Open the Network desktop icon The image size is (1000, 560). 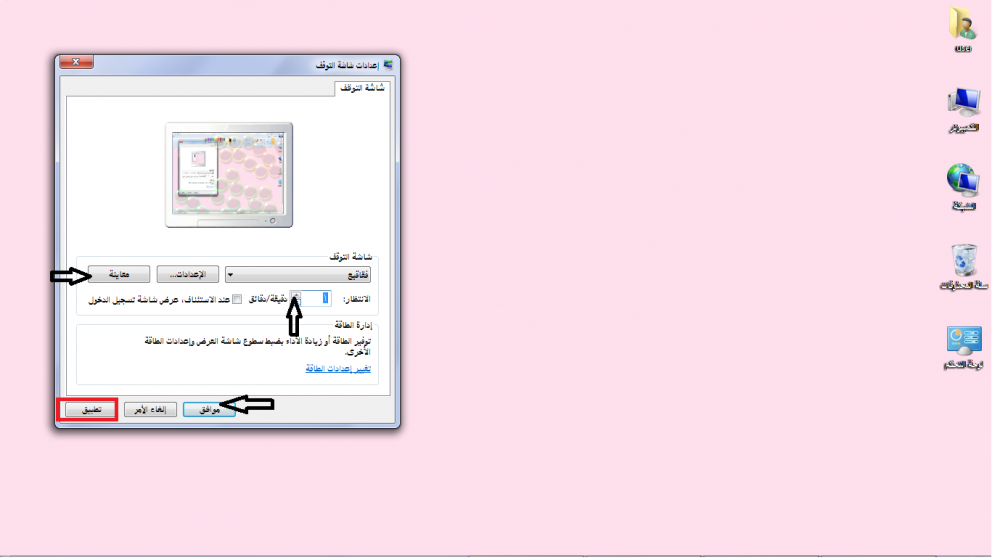tap(963, 185)
